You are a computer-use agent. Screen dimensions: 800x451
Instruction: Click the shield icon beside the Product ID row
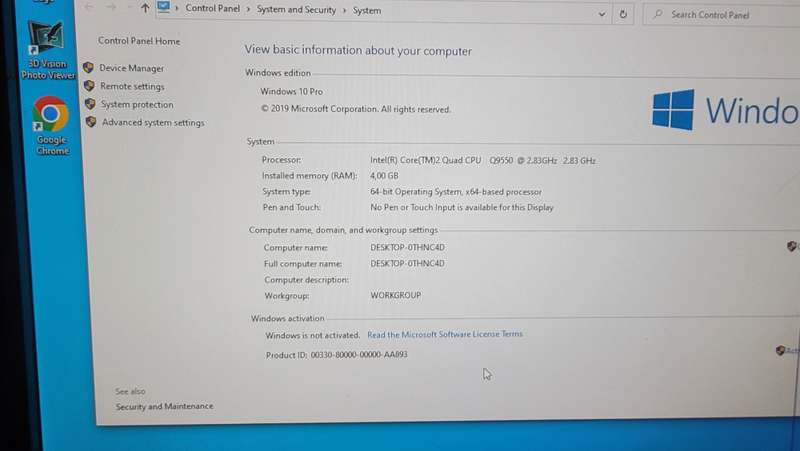coord(781,350)
